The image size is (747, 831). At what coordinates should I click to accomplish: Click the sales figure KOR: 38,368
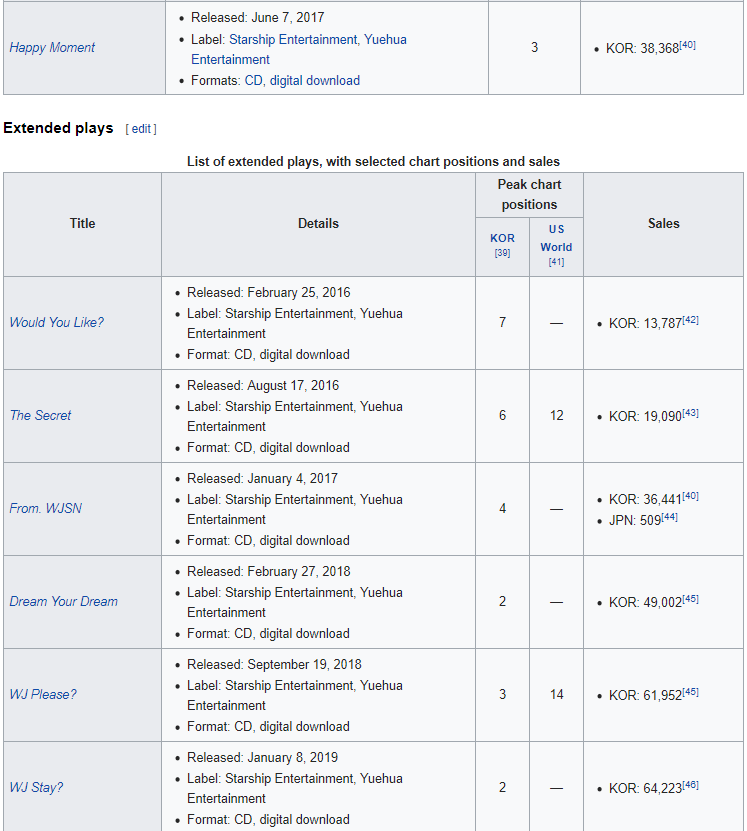coord(642,49)
